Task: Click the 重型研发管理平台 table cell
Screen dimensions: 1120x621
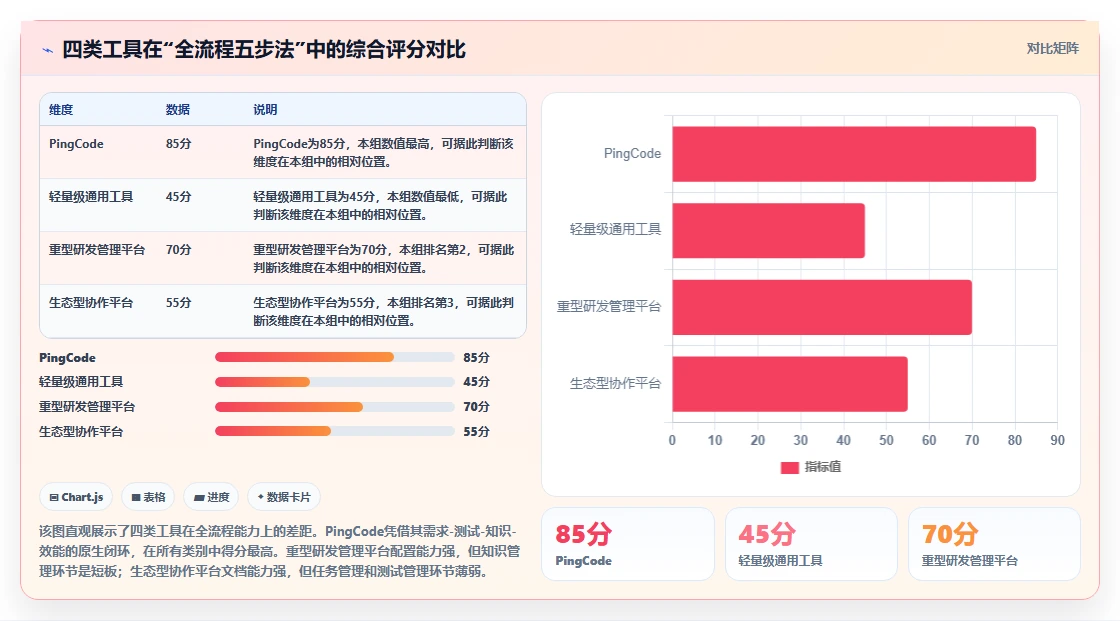Action: point(97,249)
